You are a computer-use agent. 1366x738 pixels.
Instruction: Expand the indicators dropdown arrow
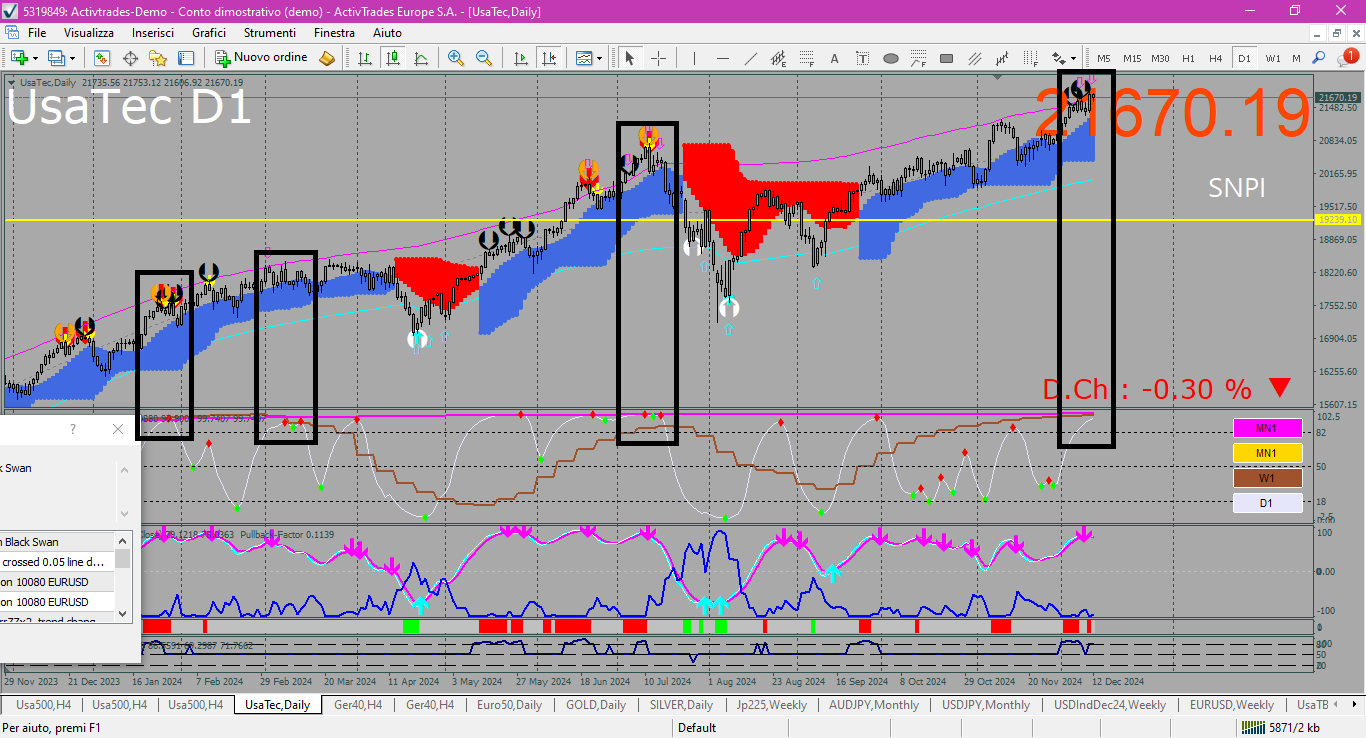click(x=599, y=58)
